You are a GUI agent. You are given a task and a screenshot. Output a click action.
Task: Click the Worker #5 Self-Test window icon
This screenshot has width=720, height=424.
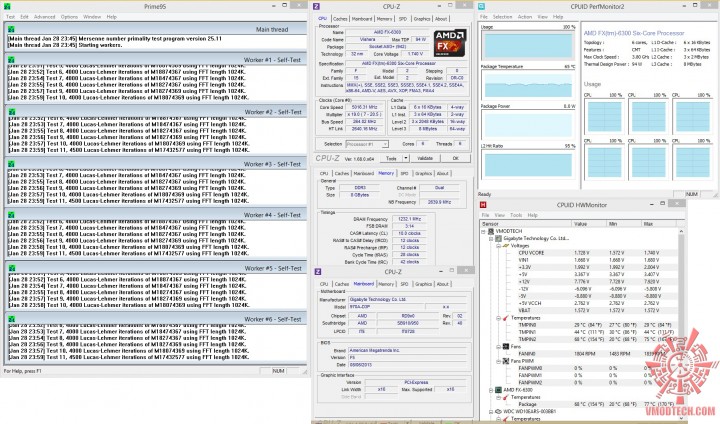11,268
